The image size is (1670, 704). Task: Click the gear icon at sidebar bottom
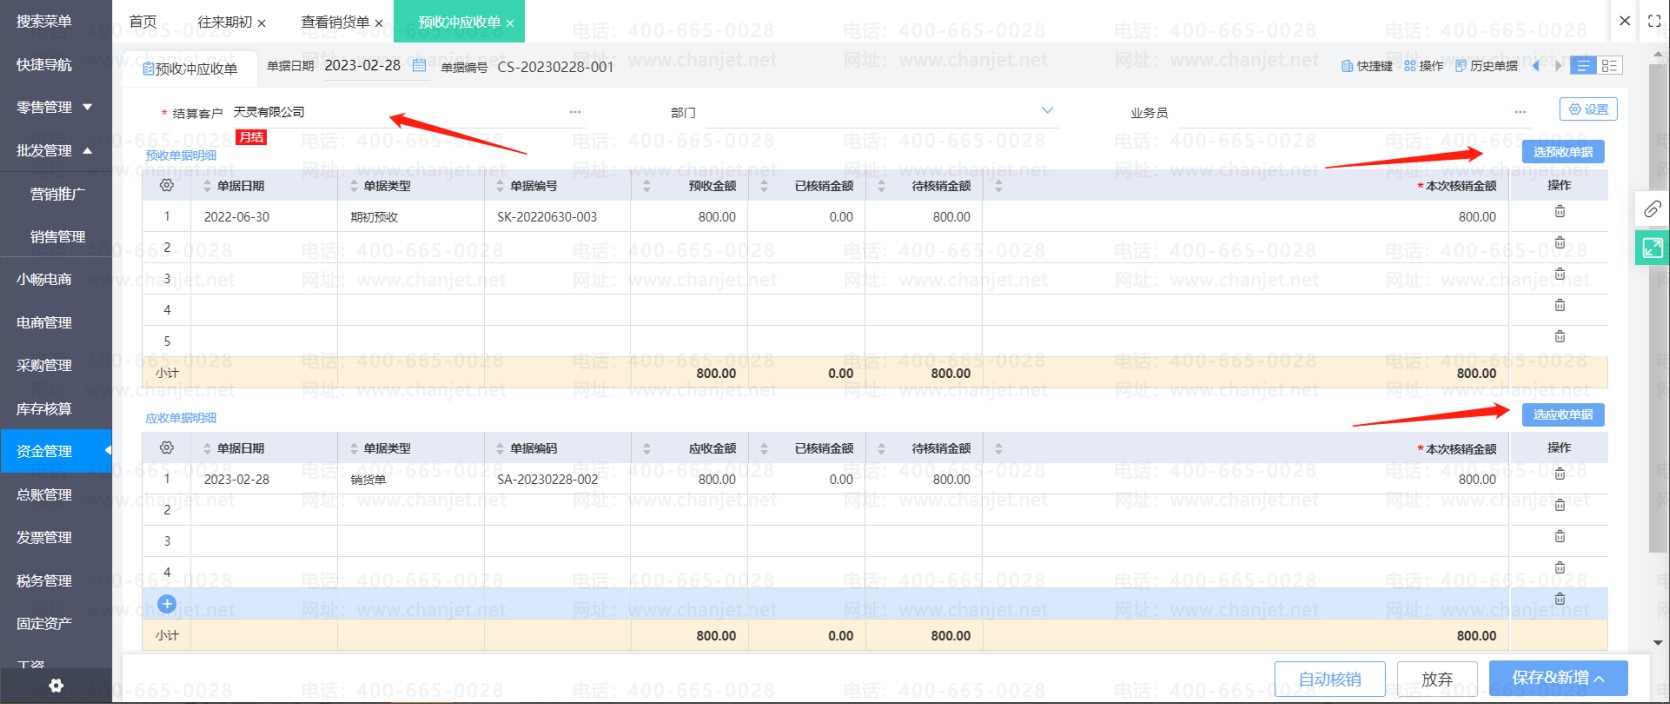pos(56,685)
